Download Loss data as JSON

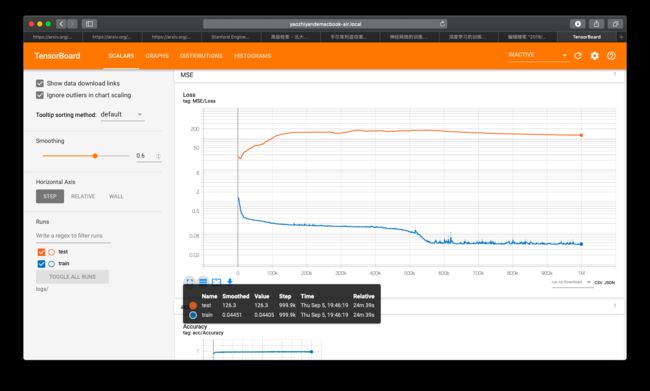610,283
